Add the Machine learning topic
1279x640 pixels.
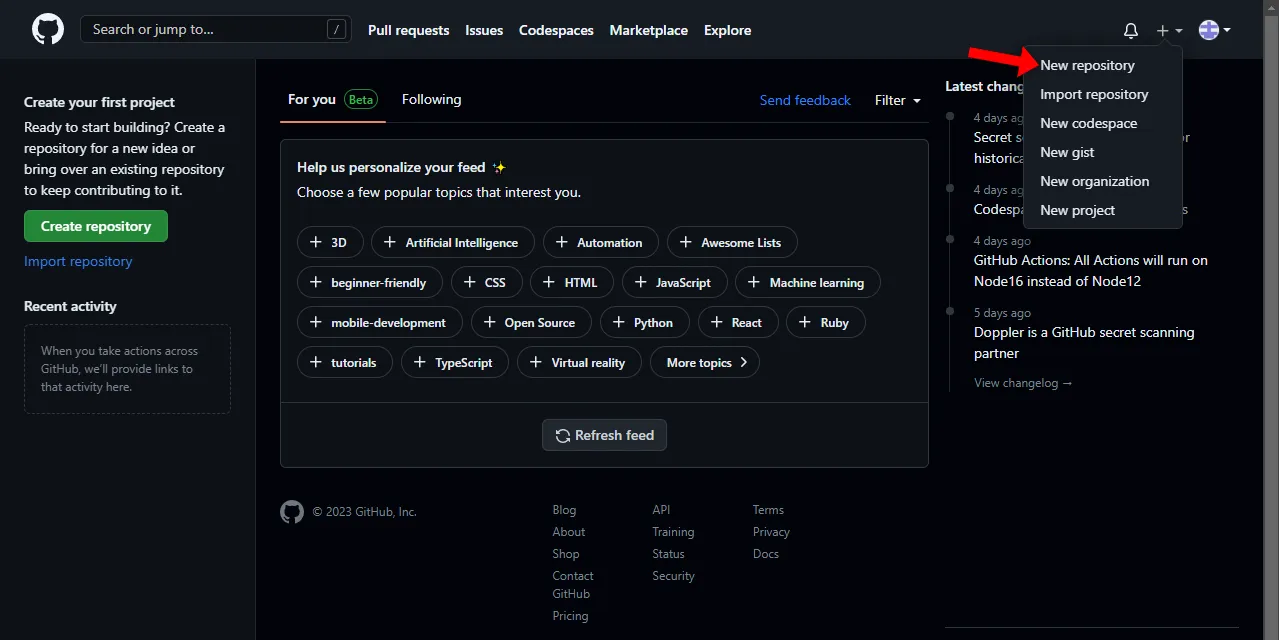click(808, 282)
